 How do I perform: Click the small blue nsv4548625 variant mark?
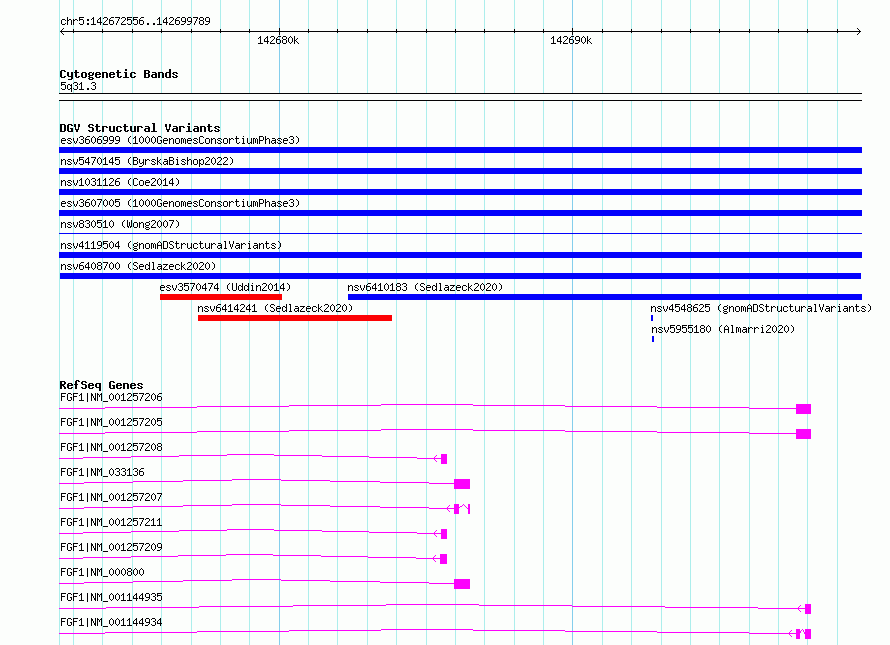tap(652, 318)
